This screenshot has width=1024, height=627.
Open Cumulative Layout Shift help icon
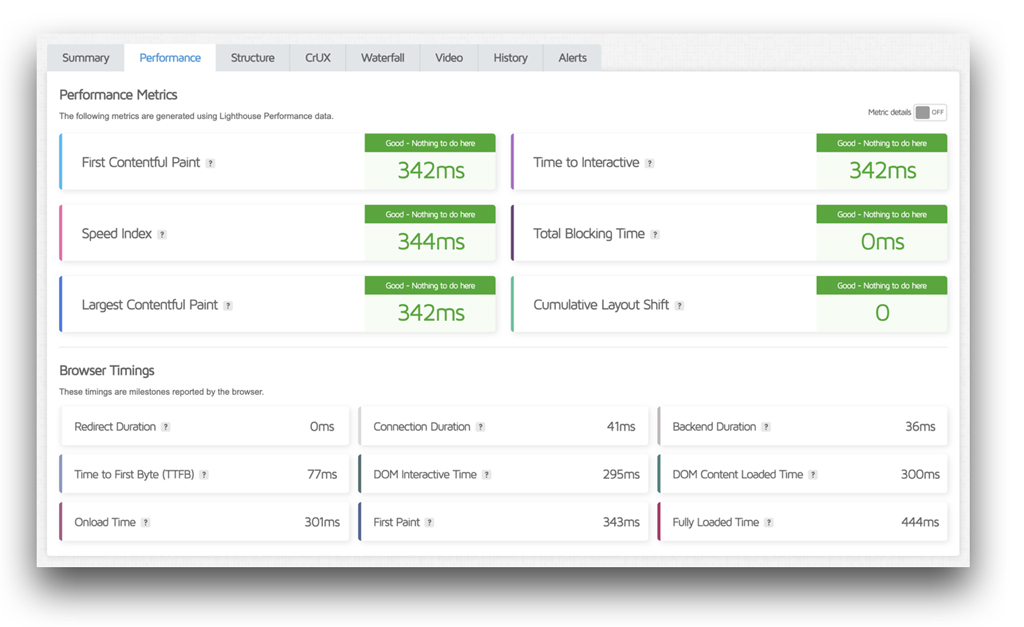(x=679, y=306)
